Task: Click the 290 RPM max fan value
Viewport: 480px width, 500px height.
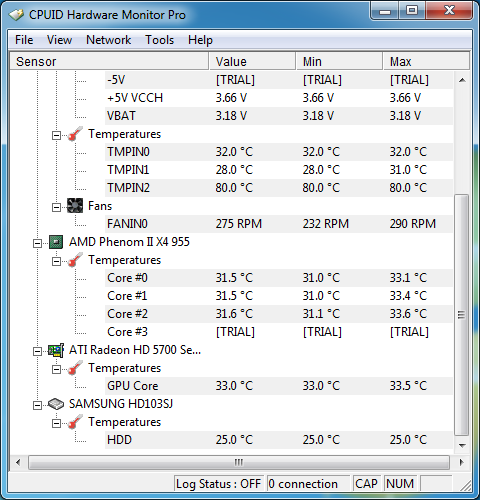Action: click(x=413, y=224)
